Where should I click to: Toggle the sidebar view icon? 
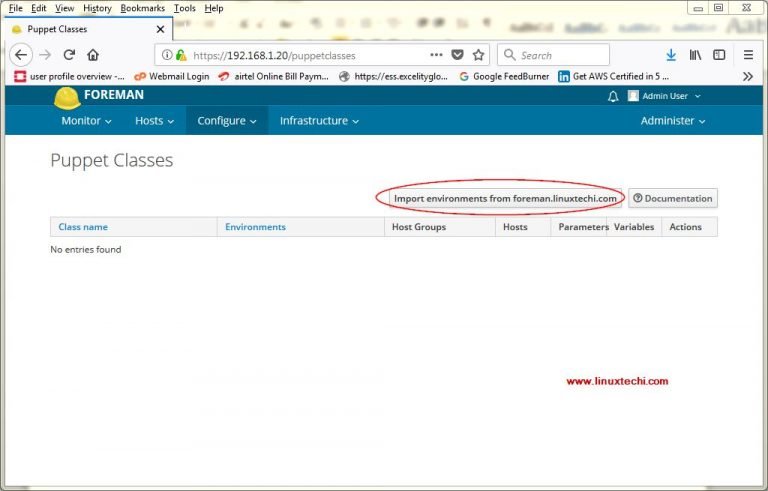719,55
